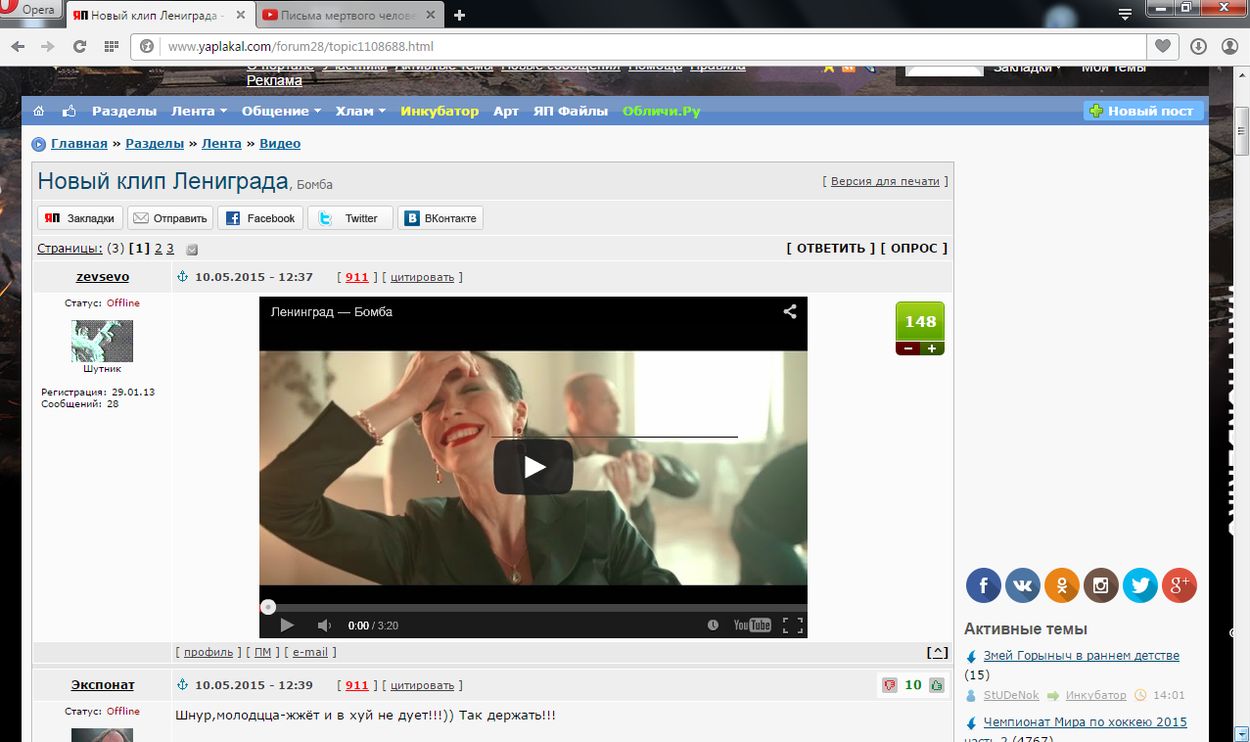
Task: Share topic via Facebook button
Action: 260,218
